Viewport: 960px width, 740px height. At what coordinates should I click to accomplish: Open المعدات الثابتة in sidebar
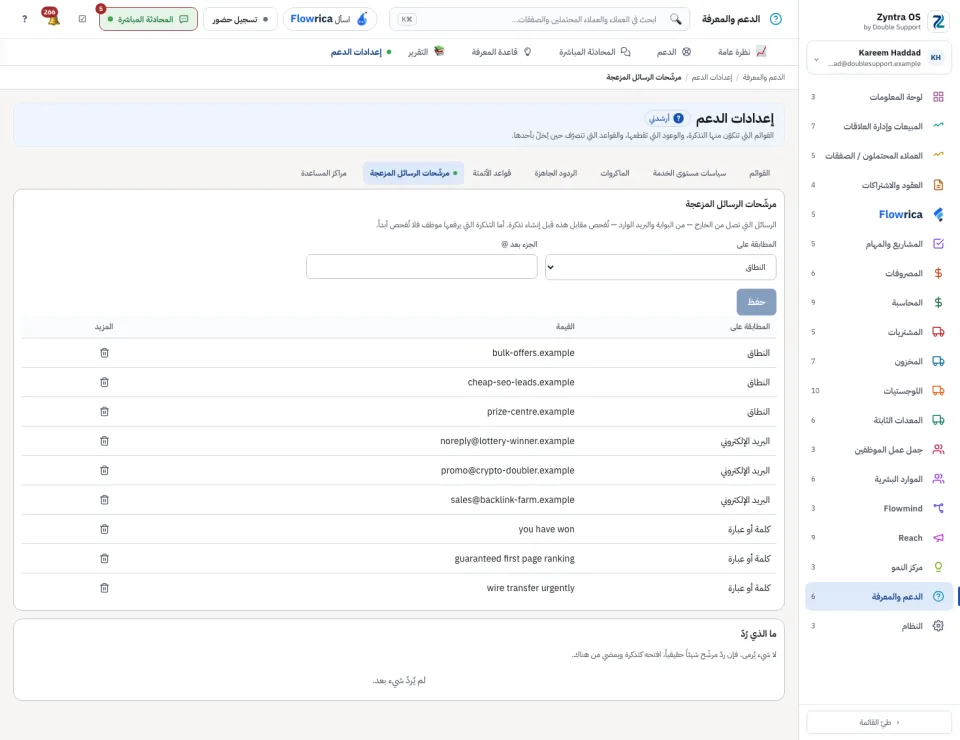point(879,420)
